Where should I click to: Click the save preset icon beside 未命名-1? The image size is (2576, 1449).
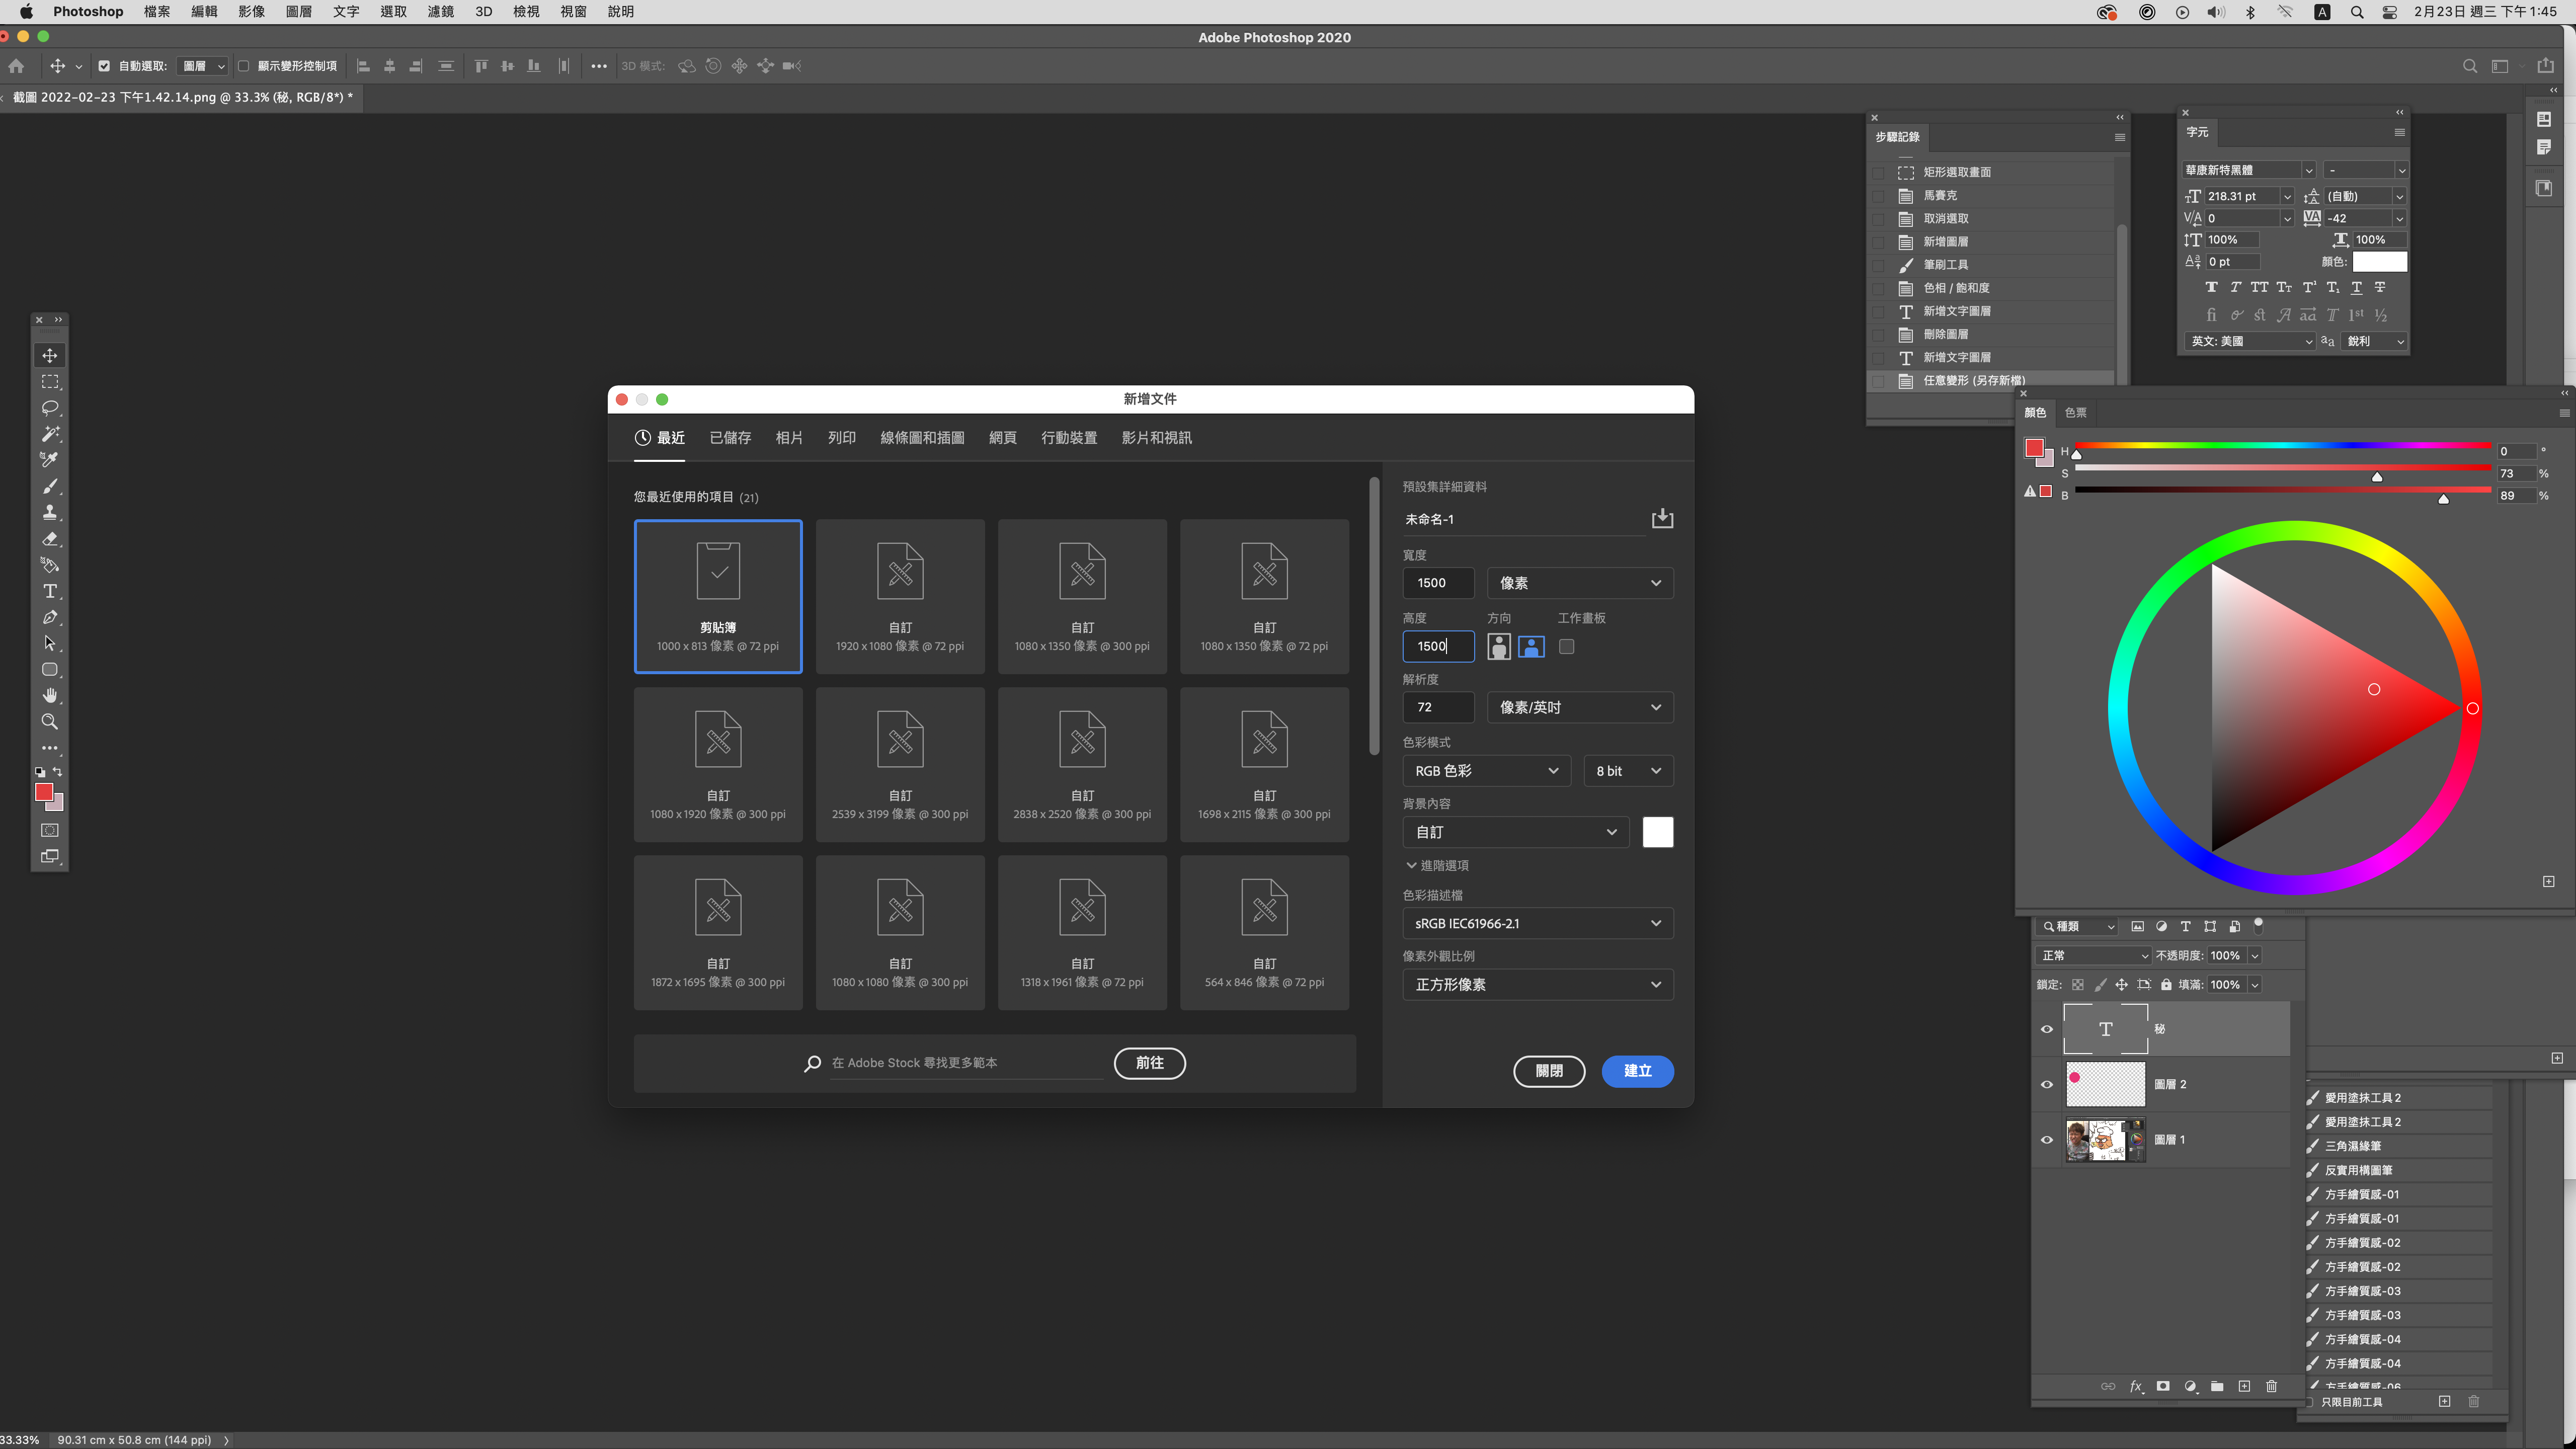pyautogui.click(x=1662, y=518)
